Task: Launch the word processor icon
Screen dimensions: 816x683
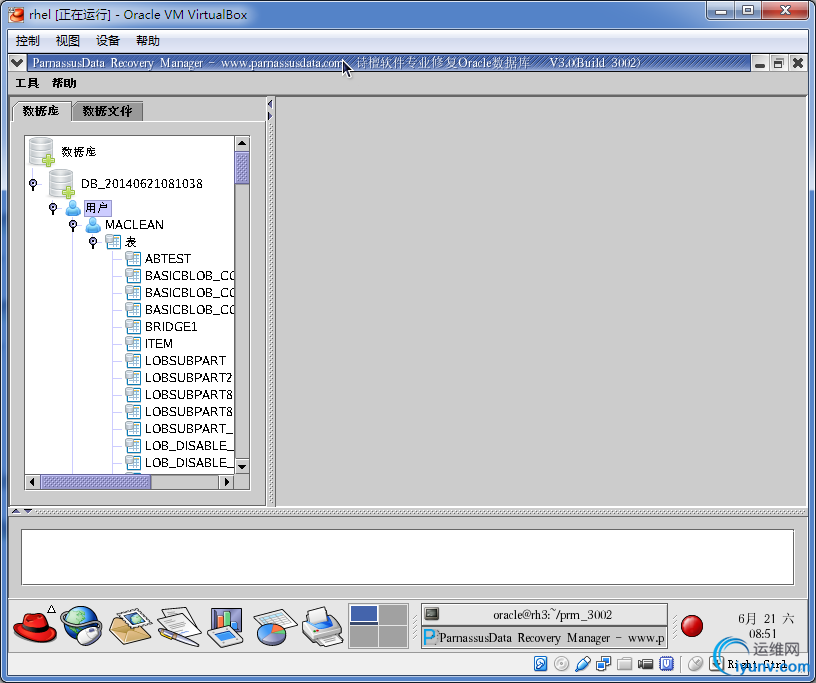Action: (x=178, y=626)
